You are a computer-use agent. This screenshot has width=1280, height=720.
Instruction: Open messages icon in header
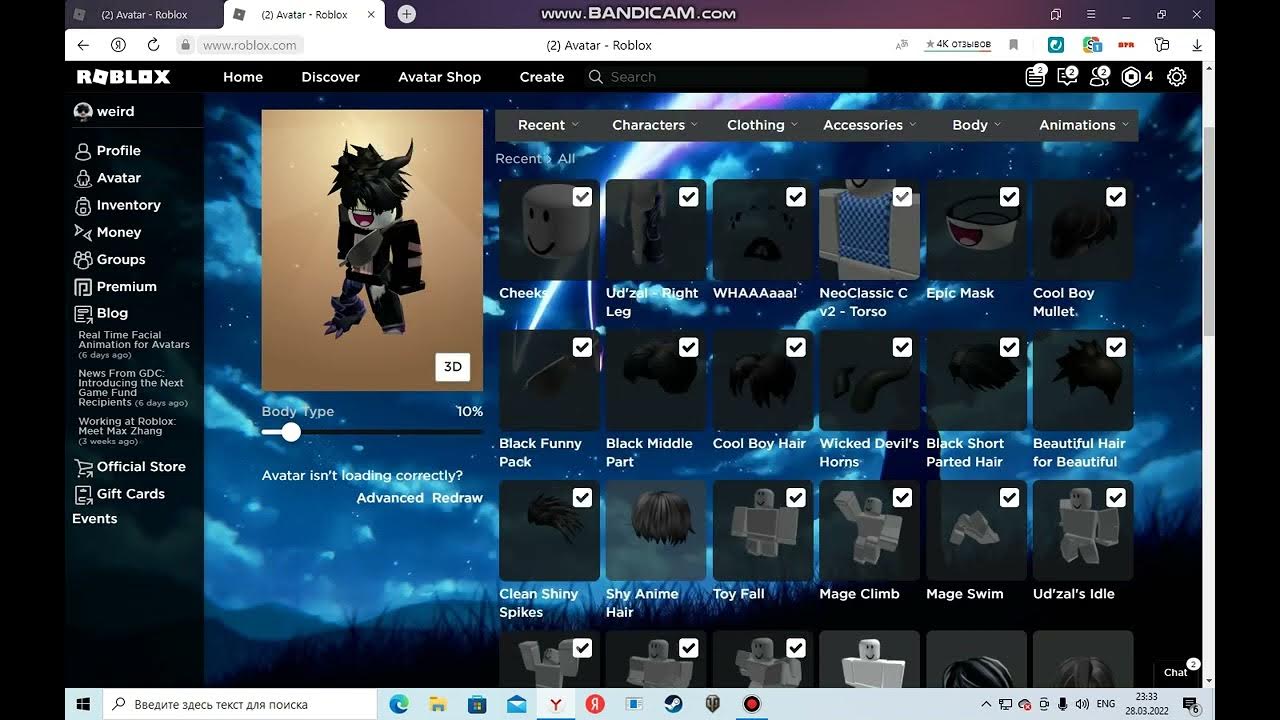[x=1067, y=77]
